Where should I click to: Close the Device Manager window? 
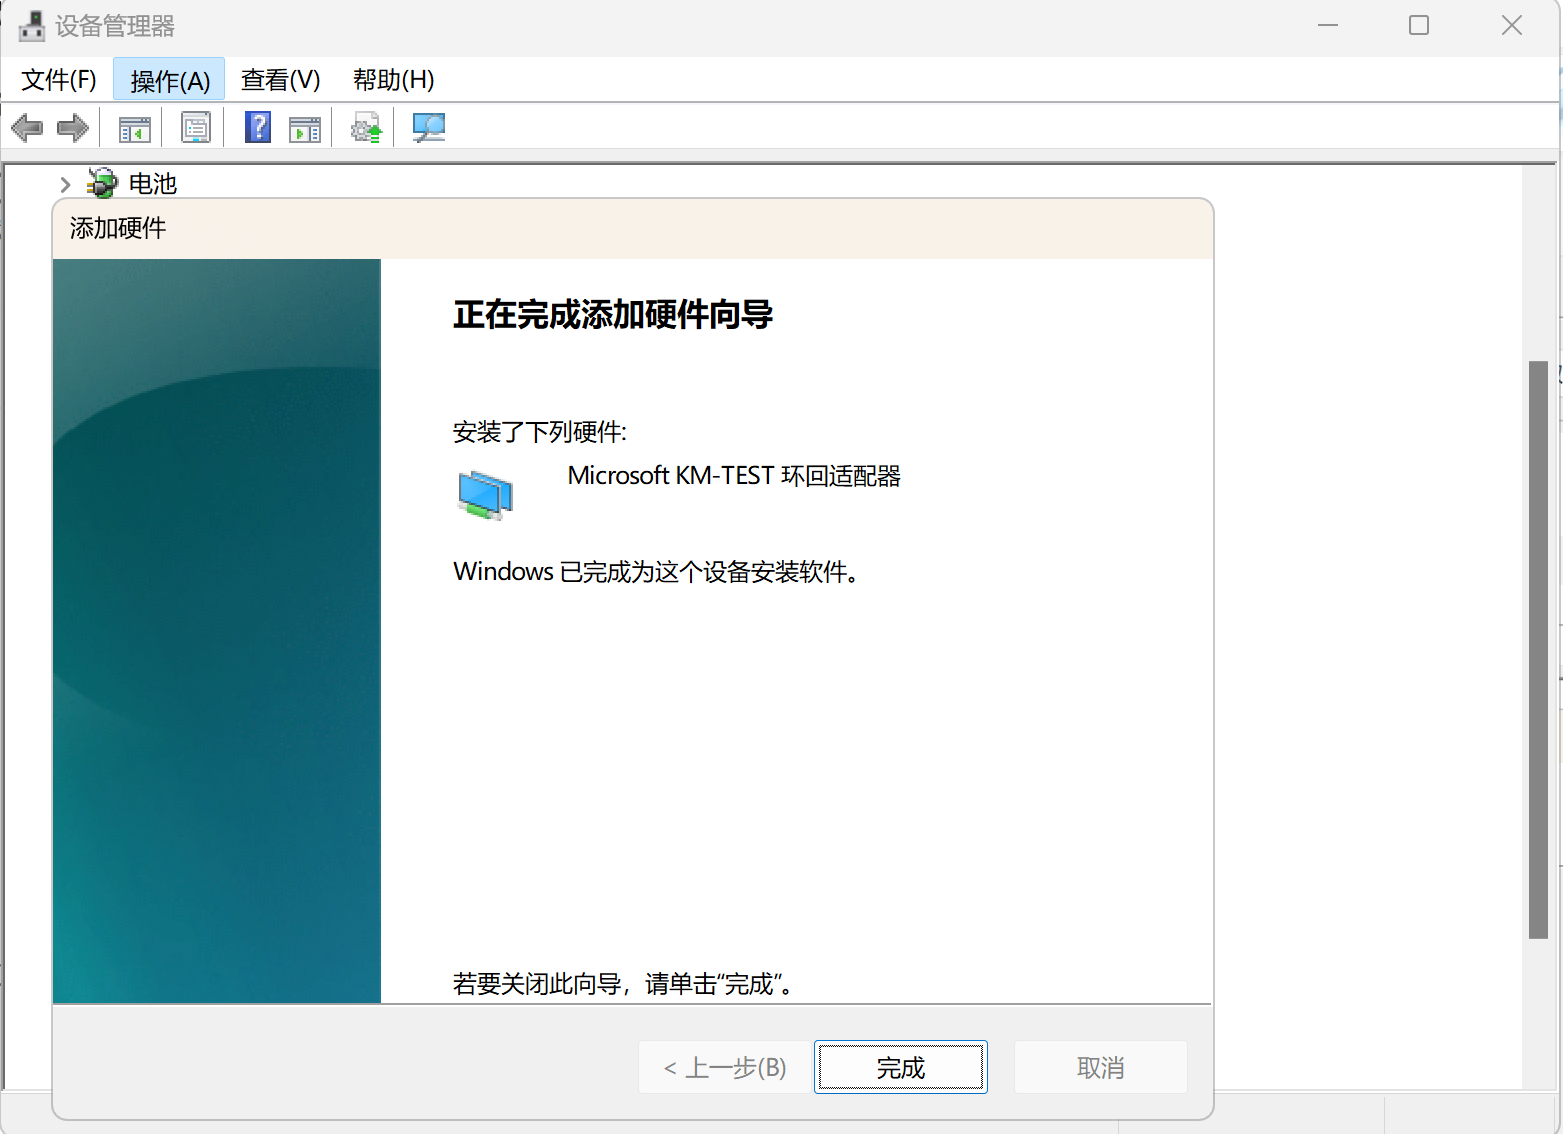[1511, 25]
